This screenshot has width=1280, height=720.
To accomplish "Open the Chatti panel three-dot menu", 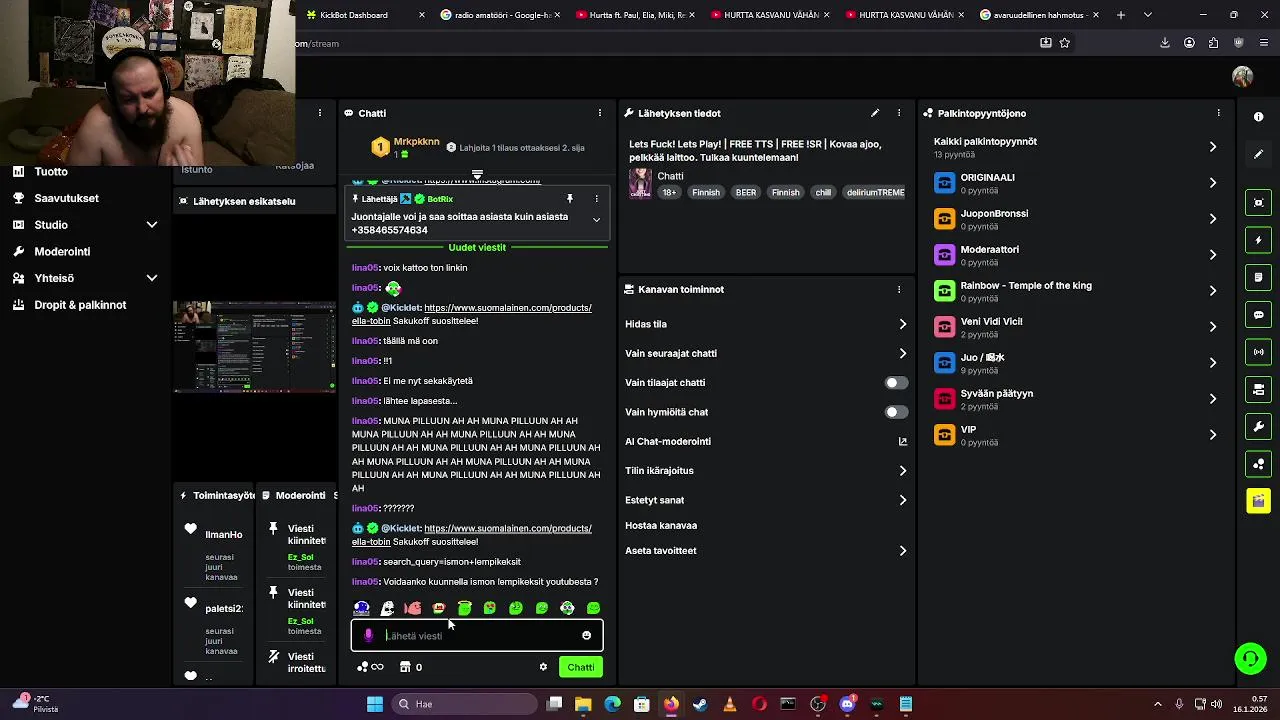I will 600,113.
